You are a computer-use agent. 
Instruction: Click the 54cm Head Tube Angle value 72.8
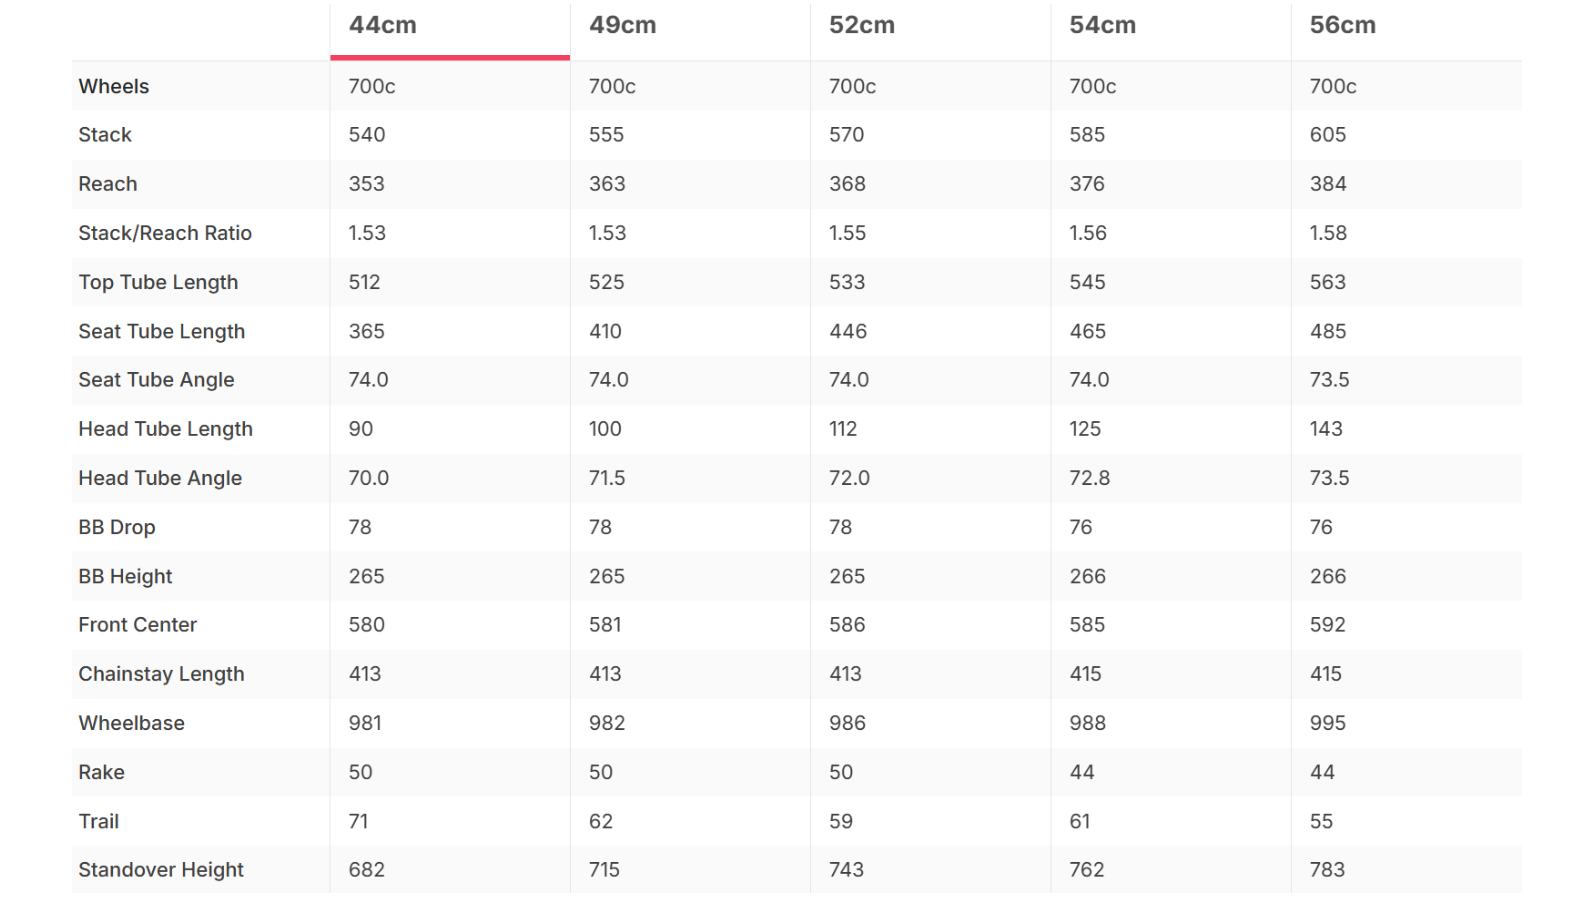tap(1089, 478)
